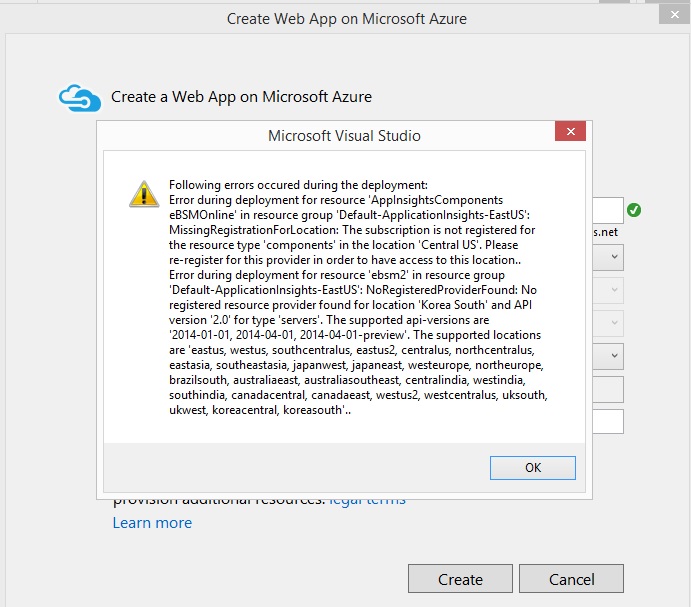The height and width of the screenshot is (607, 691).
Task: Click the web app name input field
Action: pos(608,210)
